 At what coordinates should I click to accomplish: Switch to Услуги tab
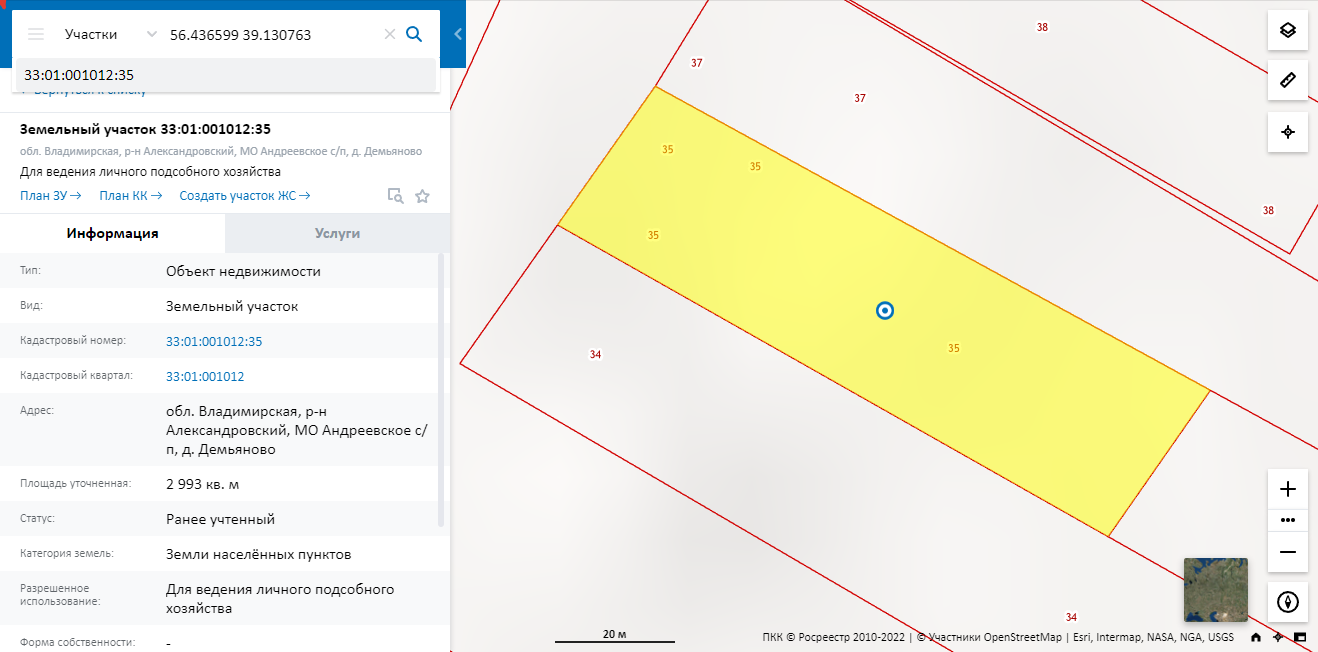[337, 233]
